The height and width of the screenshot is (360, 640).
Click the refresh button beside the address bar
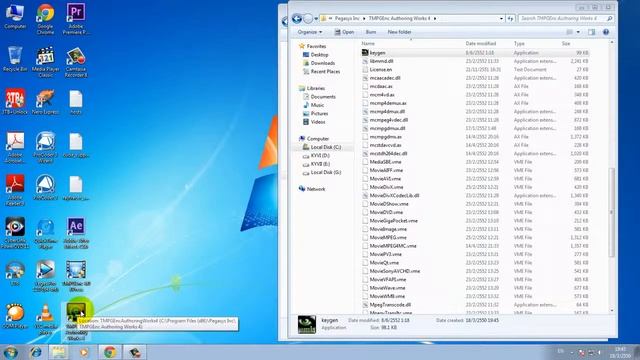pos(510,18)
